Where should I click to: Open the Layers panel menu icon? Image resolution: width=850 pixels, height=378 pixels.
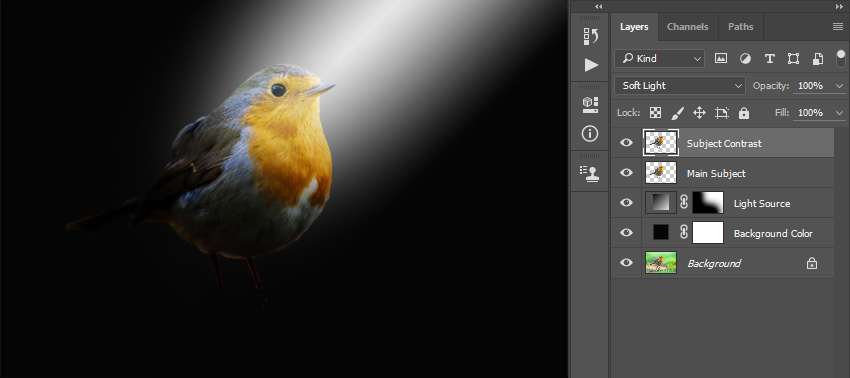(x=838, y=27)
